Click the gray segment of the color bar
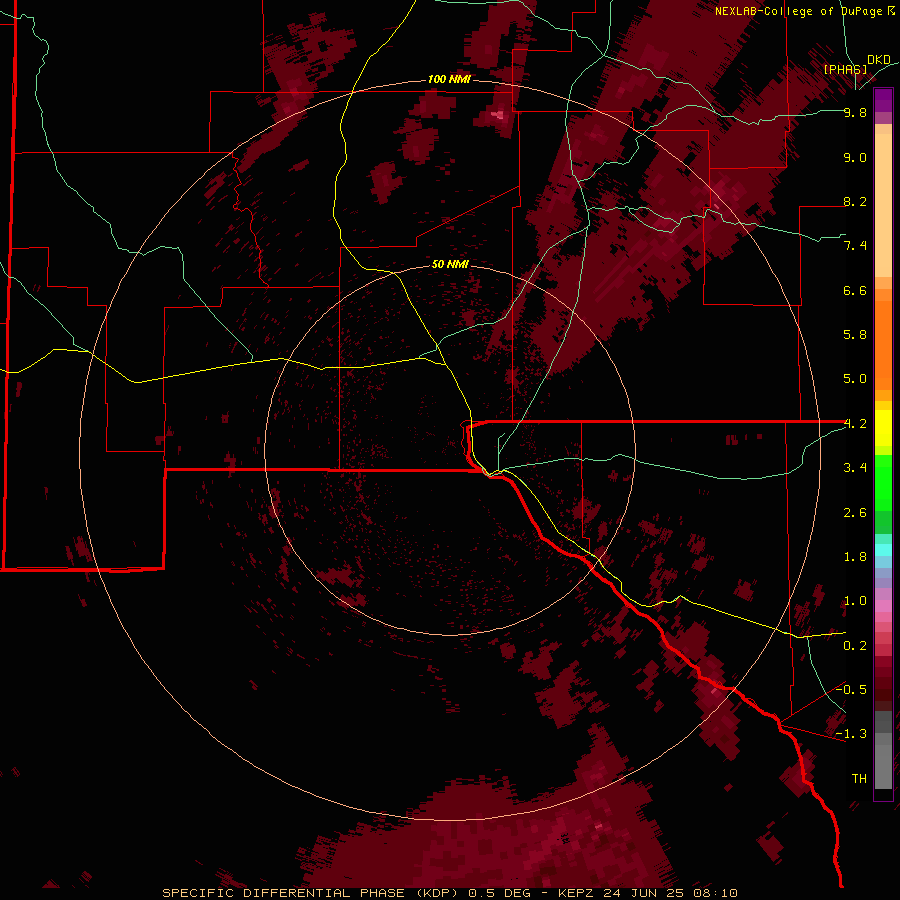900x900 pixels. [x=883, y=750]
